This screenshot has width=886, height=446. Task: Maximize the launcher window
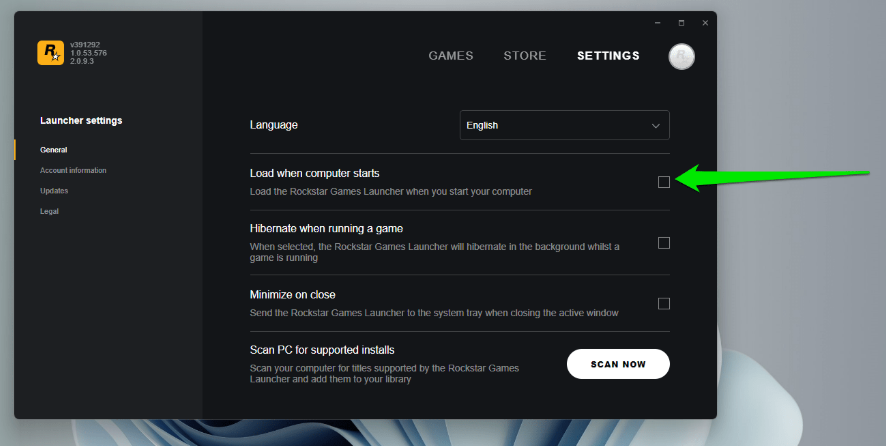click(681, 22)
